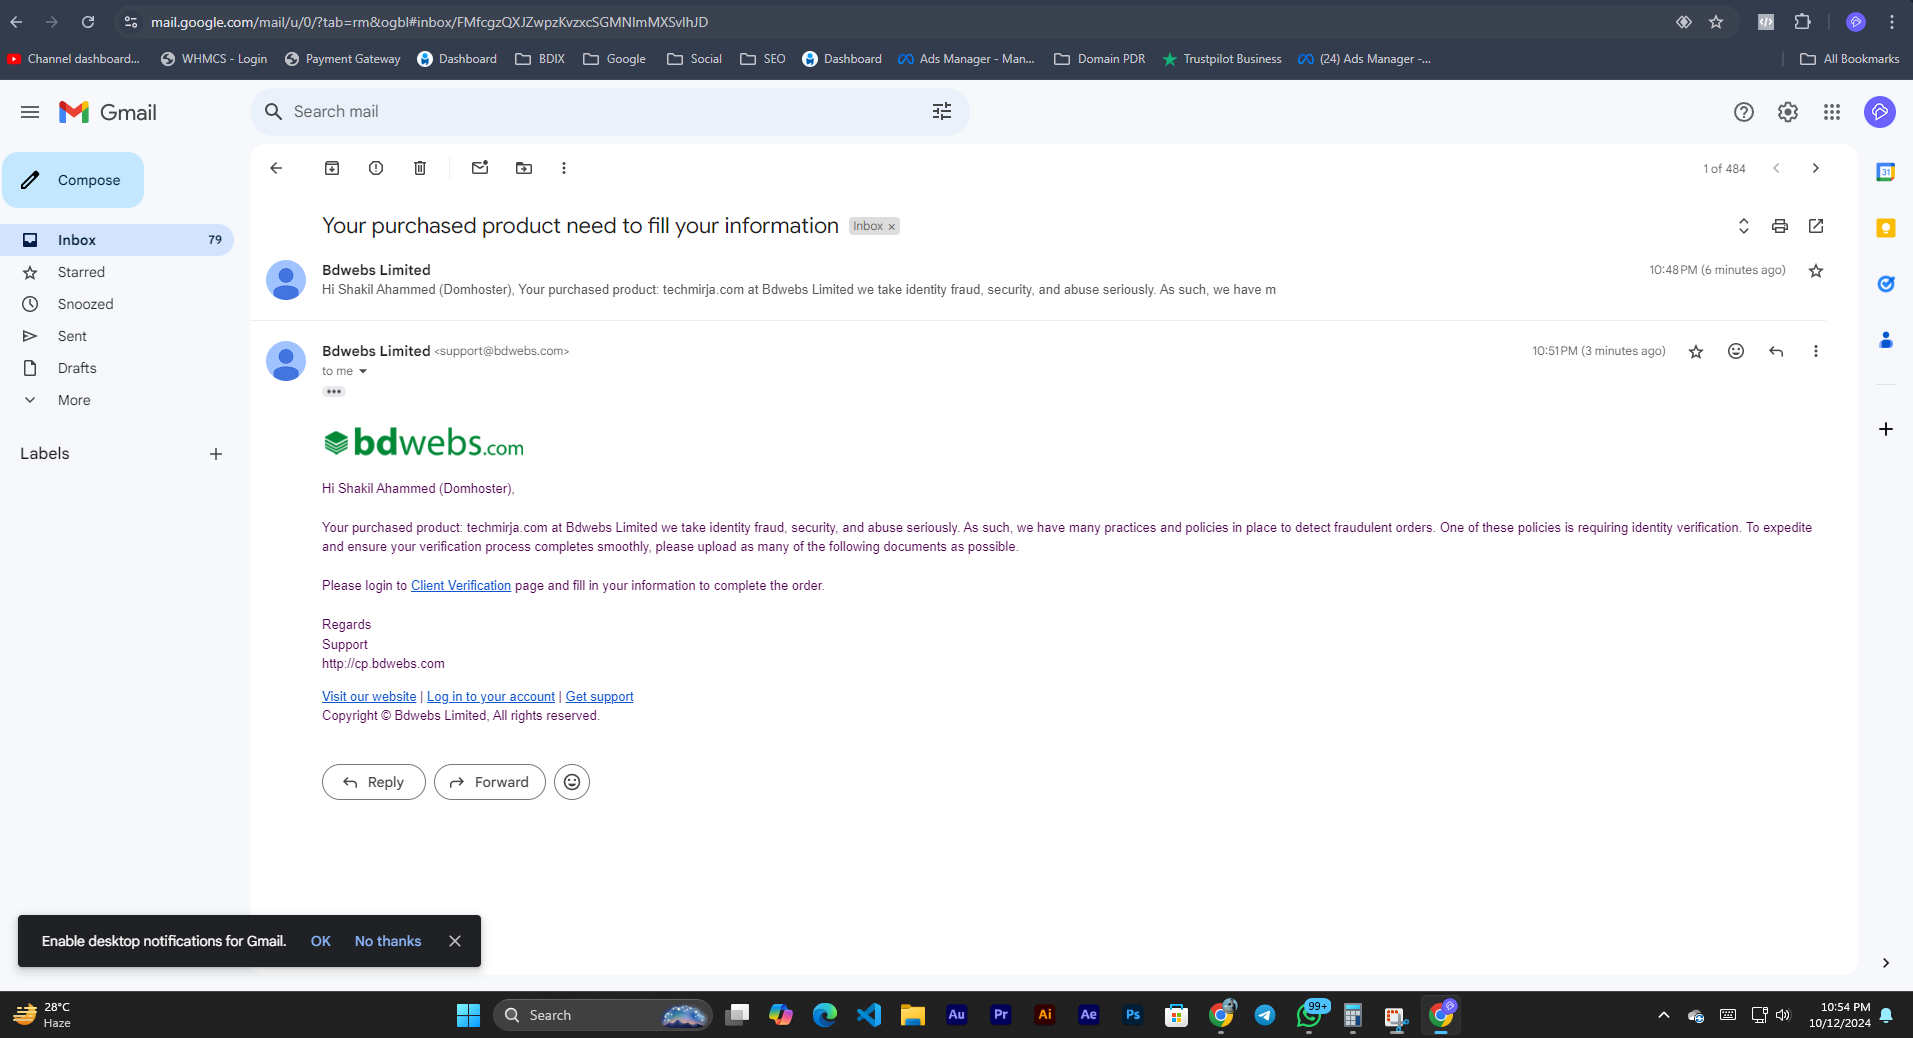This screenshot has width=1913, height=1038.
Task: Star the 10:48 PM message
Action: (x=1816, y=271)
